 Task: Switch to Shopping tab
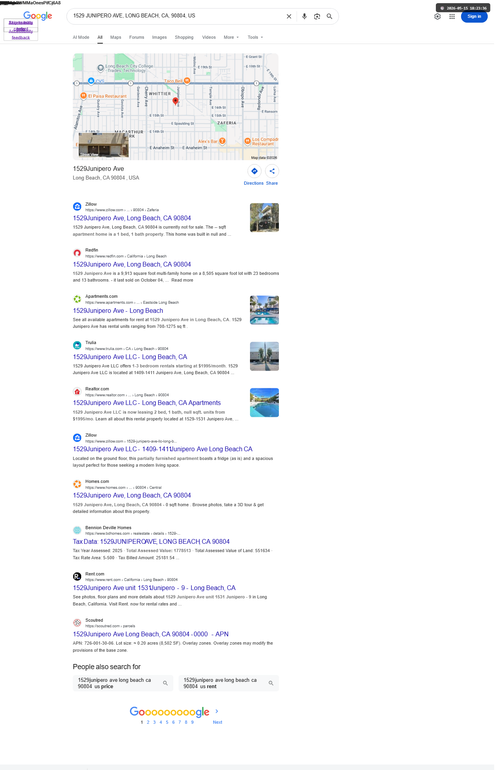[x=184, y=37]
